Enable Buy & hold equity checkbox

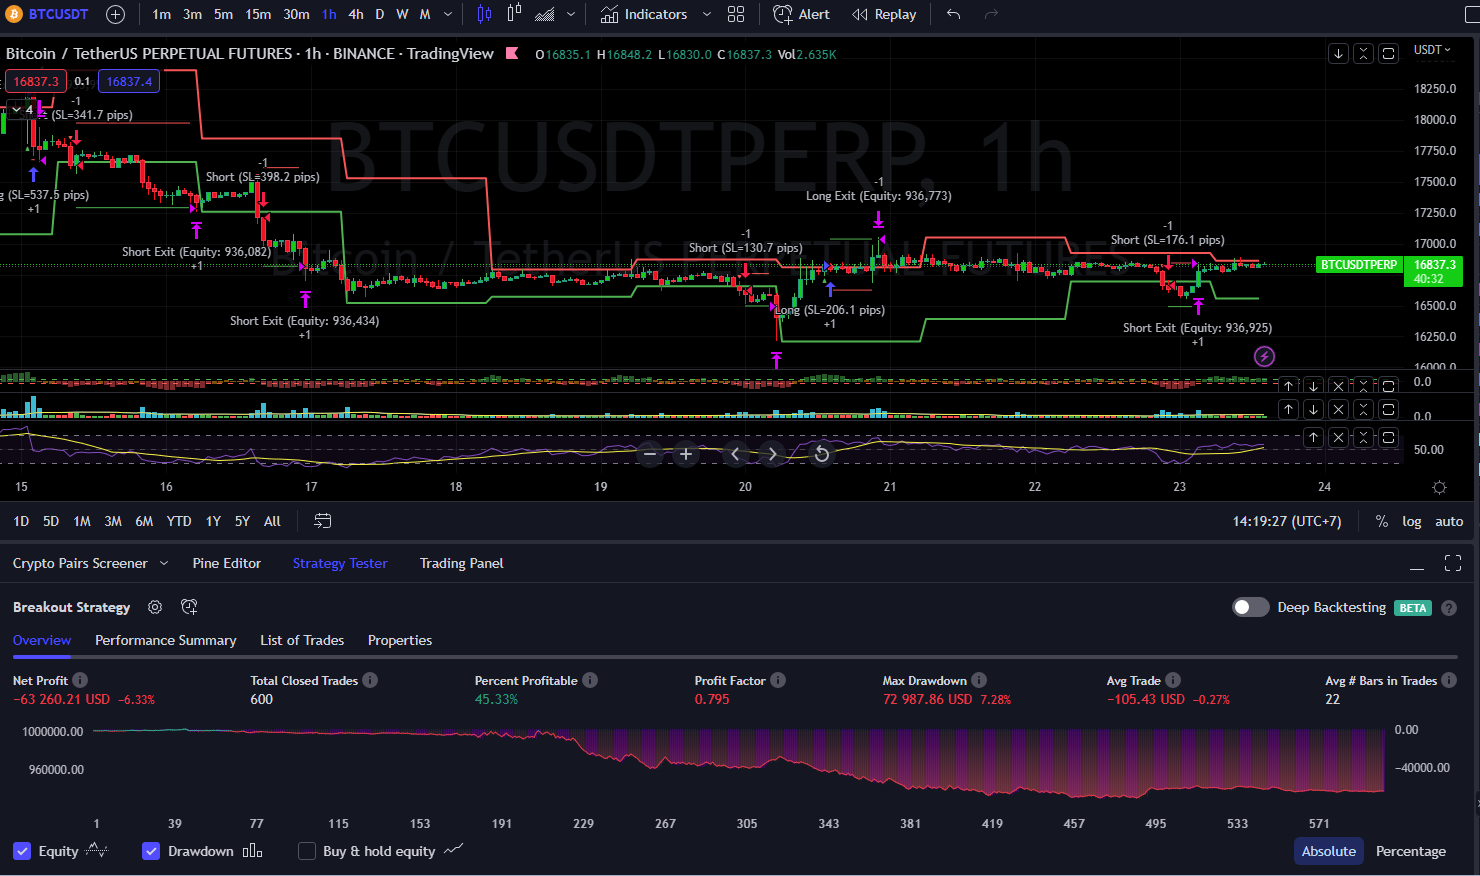tap(307, 851)
